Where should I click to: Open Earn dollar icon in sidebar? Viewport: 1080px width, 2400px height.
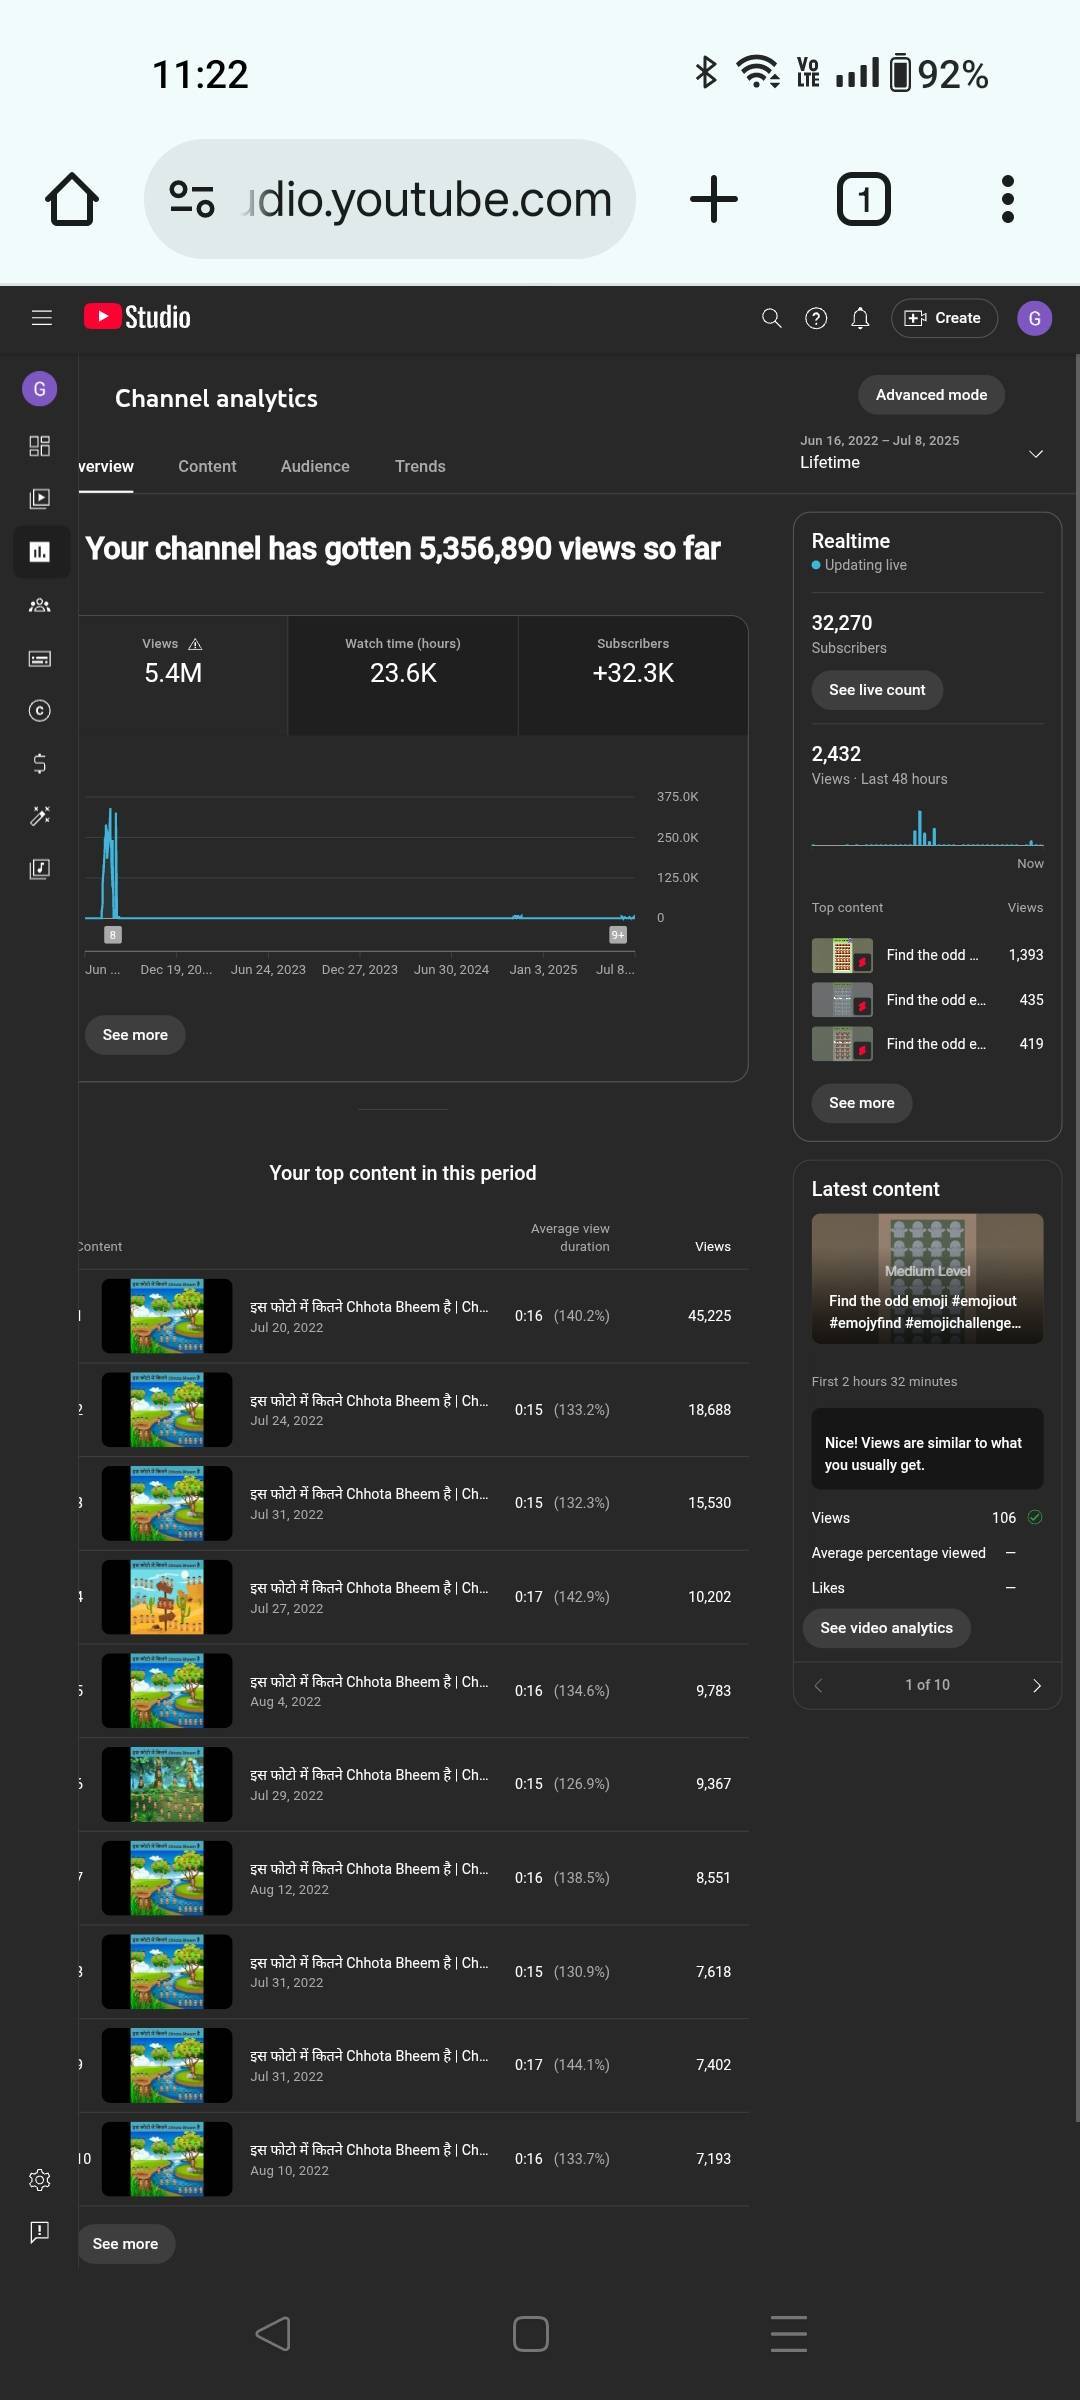(40, 763)
